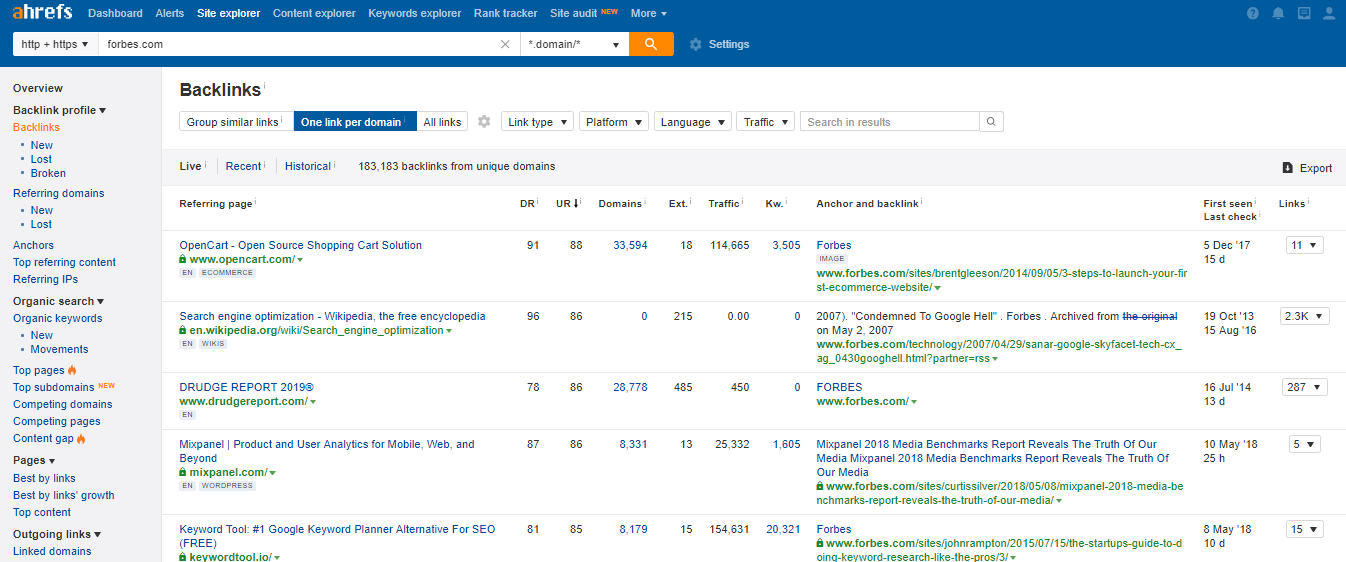Click the Settings gear icon in header
The image size is (1346, 562).
(x=696, y=44)
